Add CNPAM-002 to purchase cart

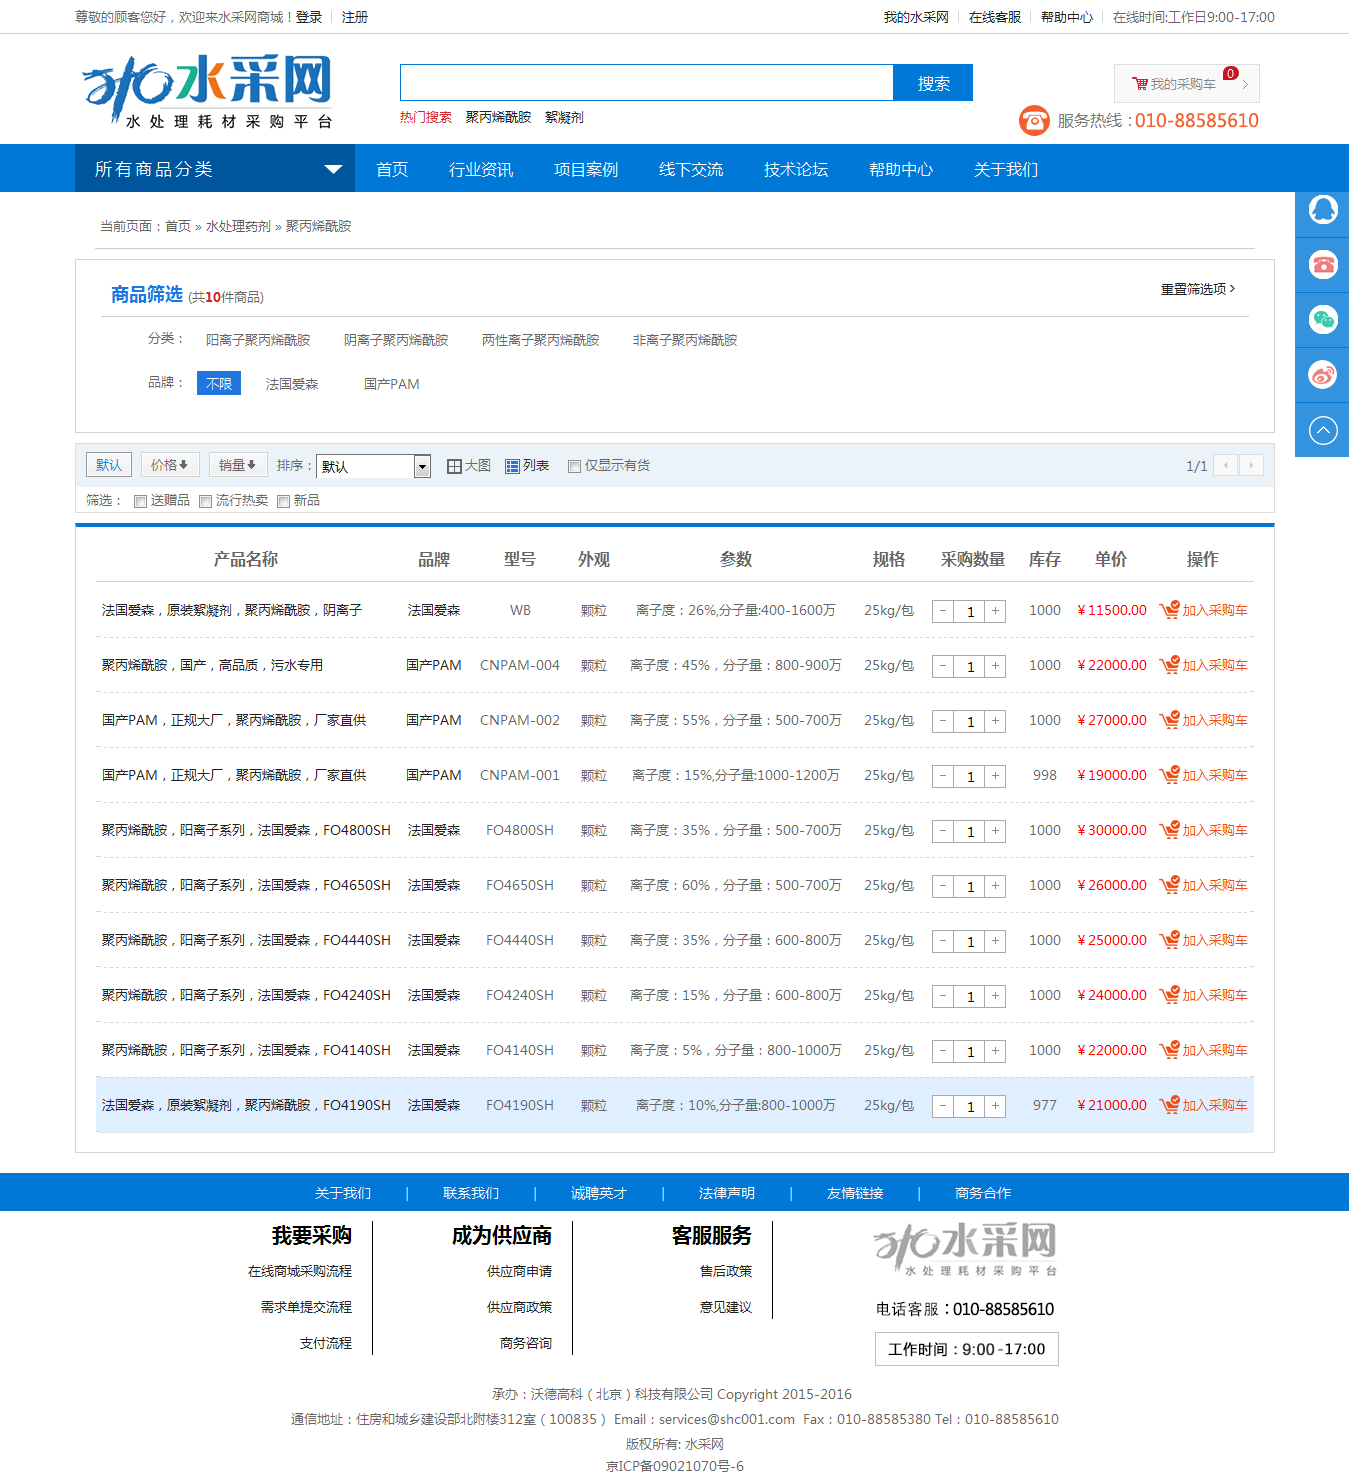(x=1203, y=720)
